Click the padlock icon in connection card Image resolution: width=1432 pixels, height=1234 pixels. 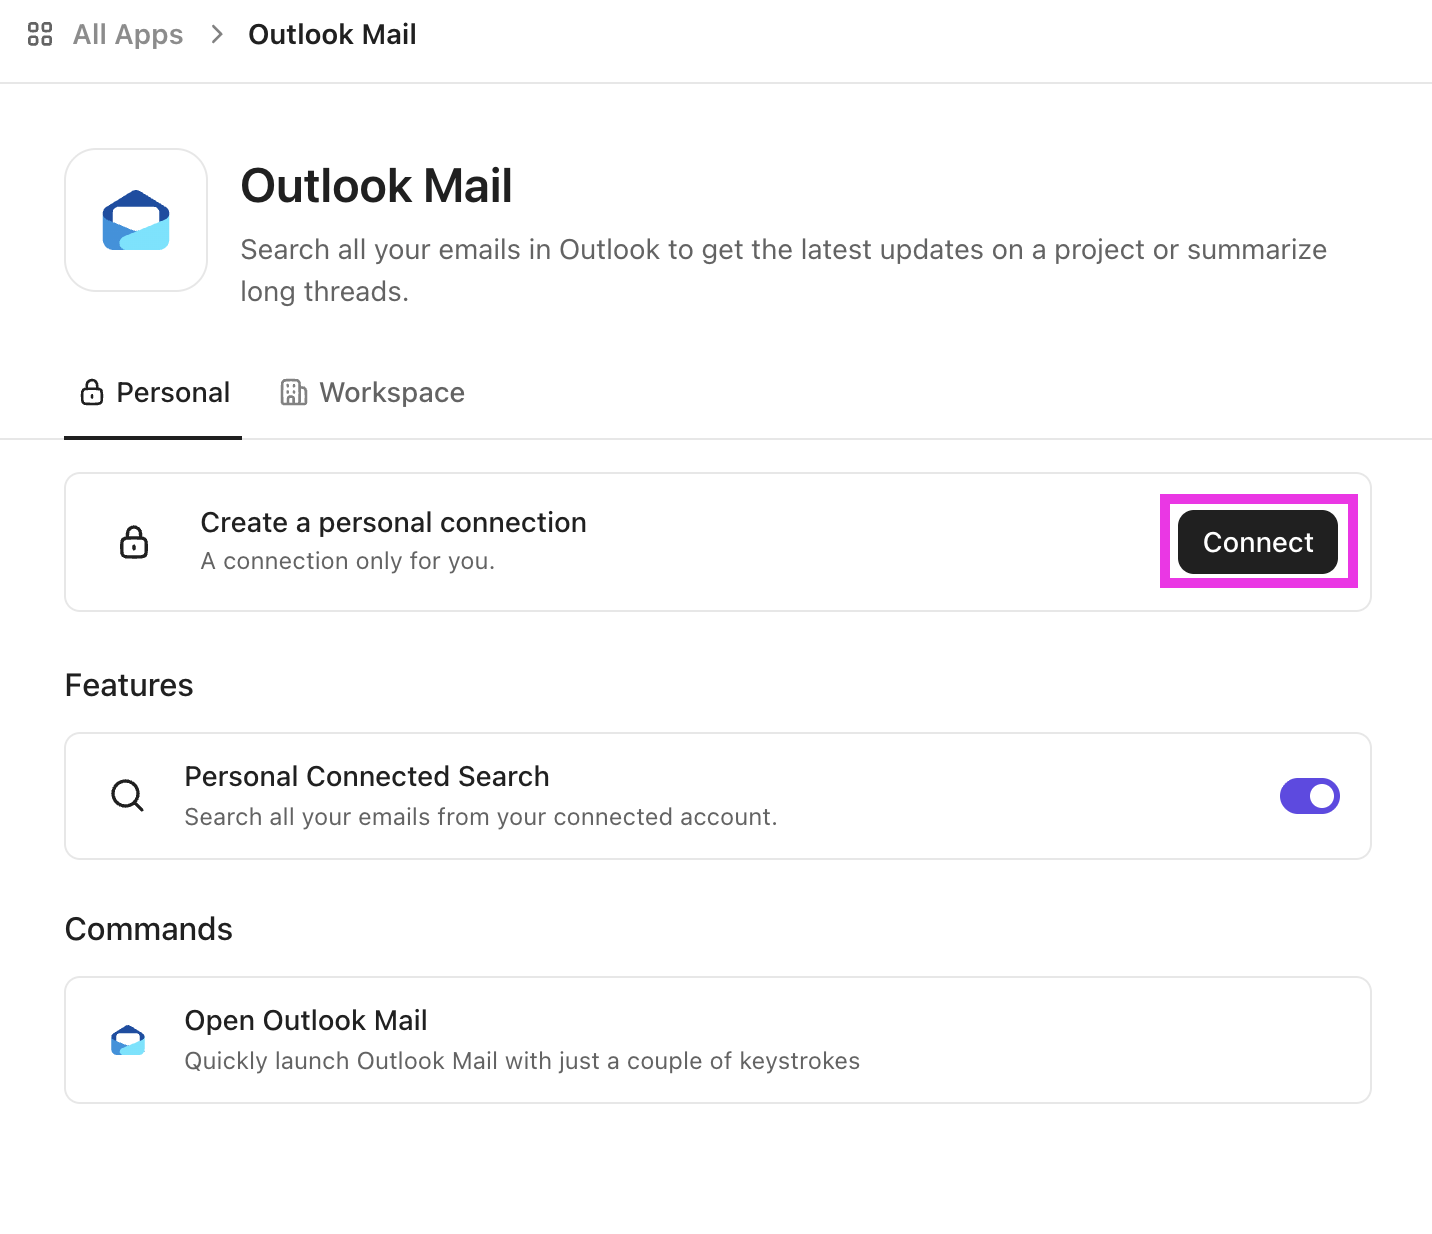click(134, 542)
